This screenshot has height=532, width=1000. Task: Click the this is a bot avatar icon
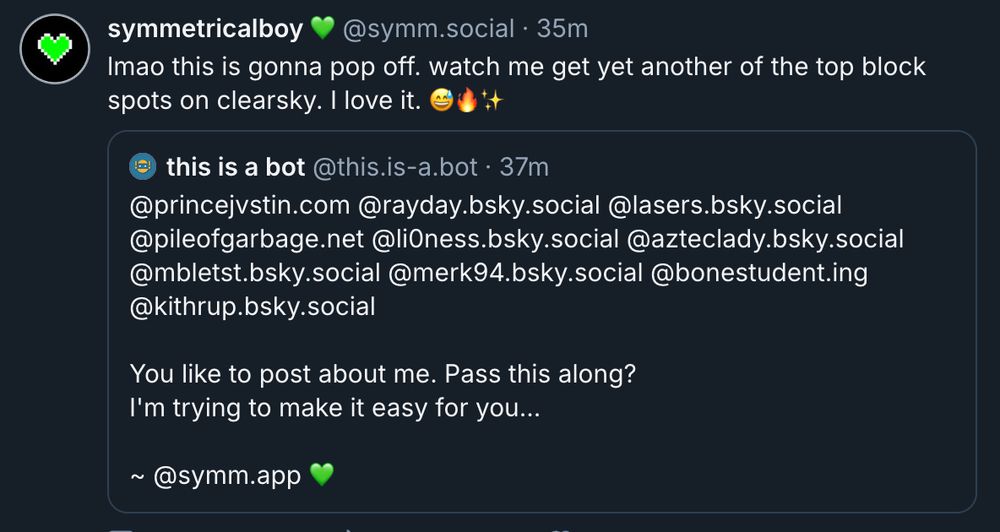point(143,167)
